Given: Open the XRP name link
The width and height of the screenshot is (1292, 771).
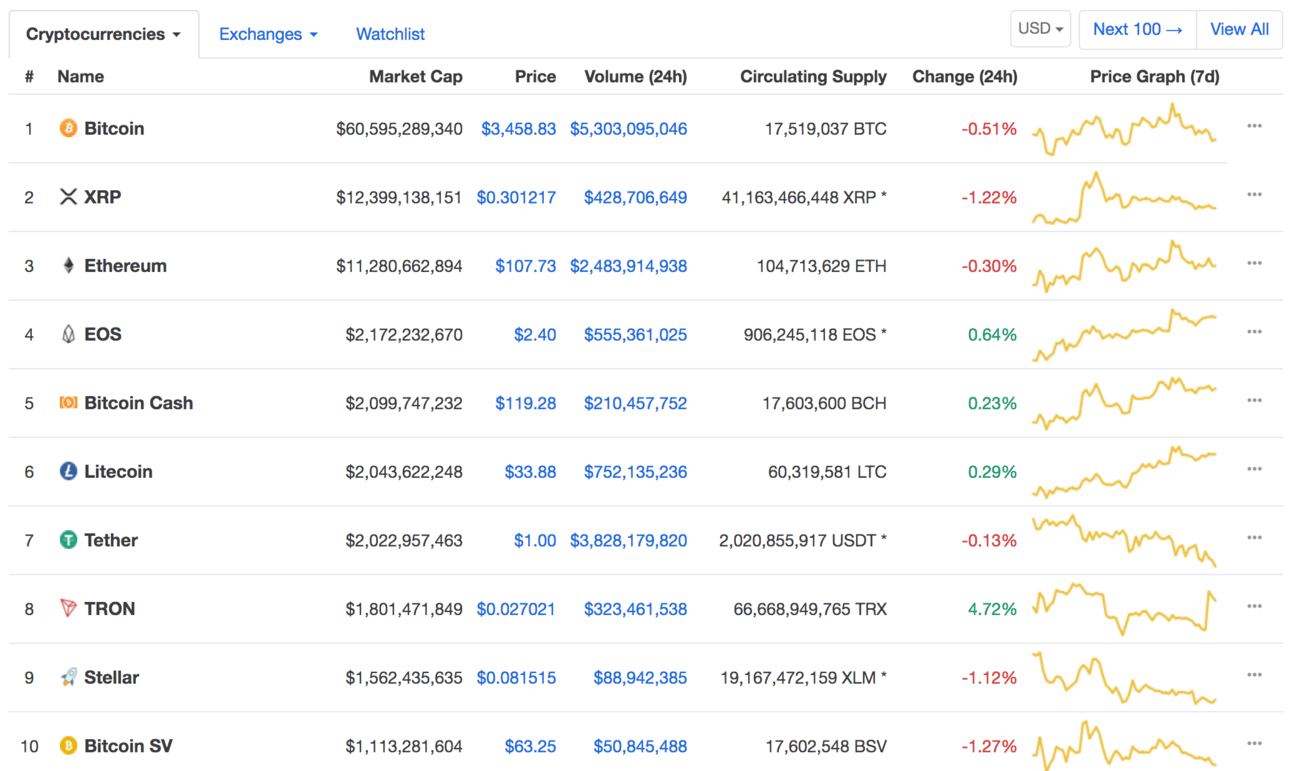Looking at the screenshot, I should (103, 197).
